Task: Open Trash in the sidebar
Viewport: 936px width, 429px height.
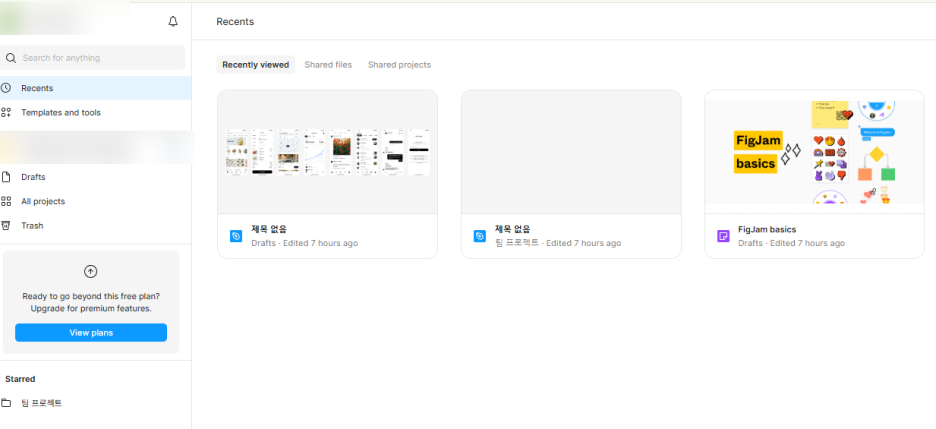Action: point(96,226)
